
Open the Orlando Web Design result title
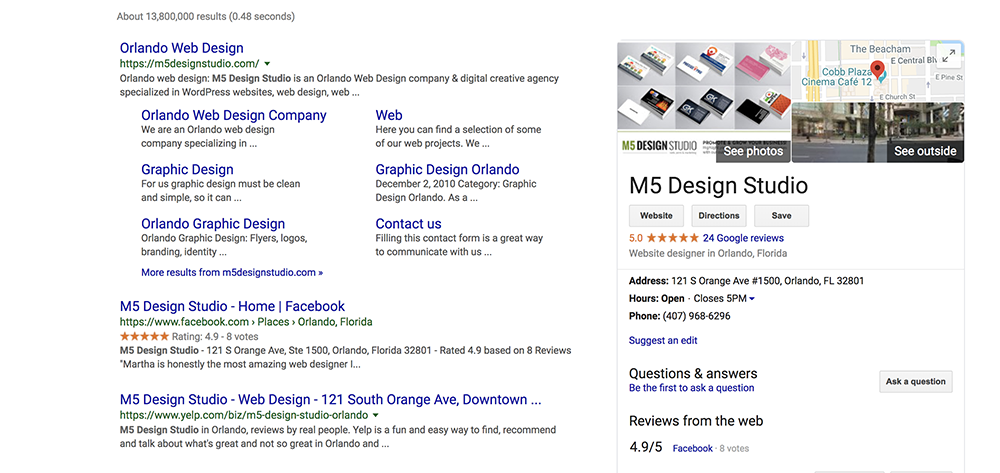(182, 48)
